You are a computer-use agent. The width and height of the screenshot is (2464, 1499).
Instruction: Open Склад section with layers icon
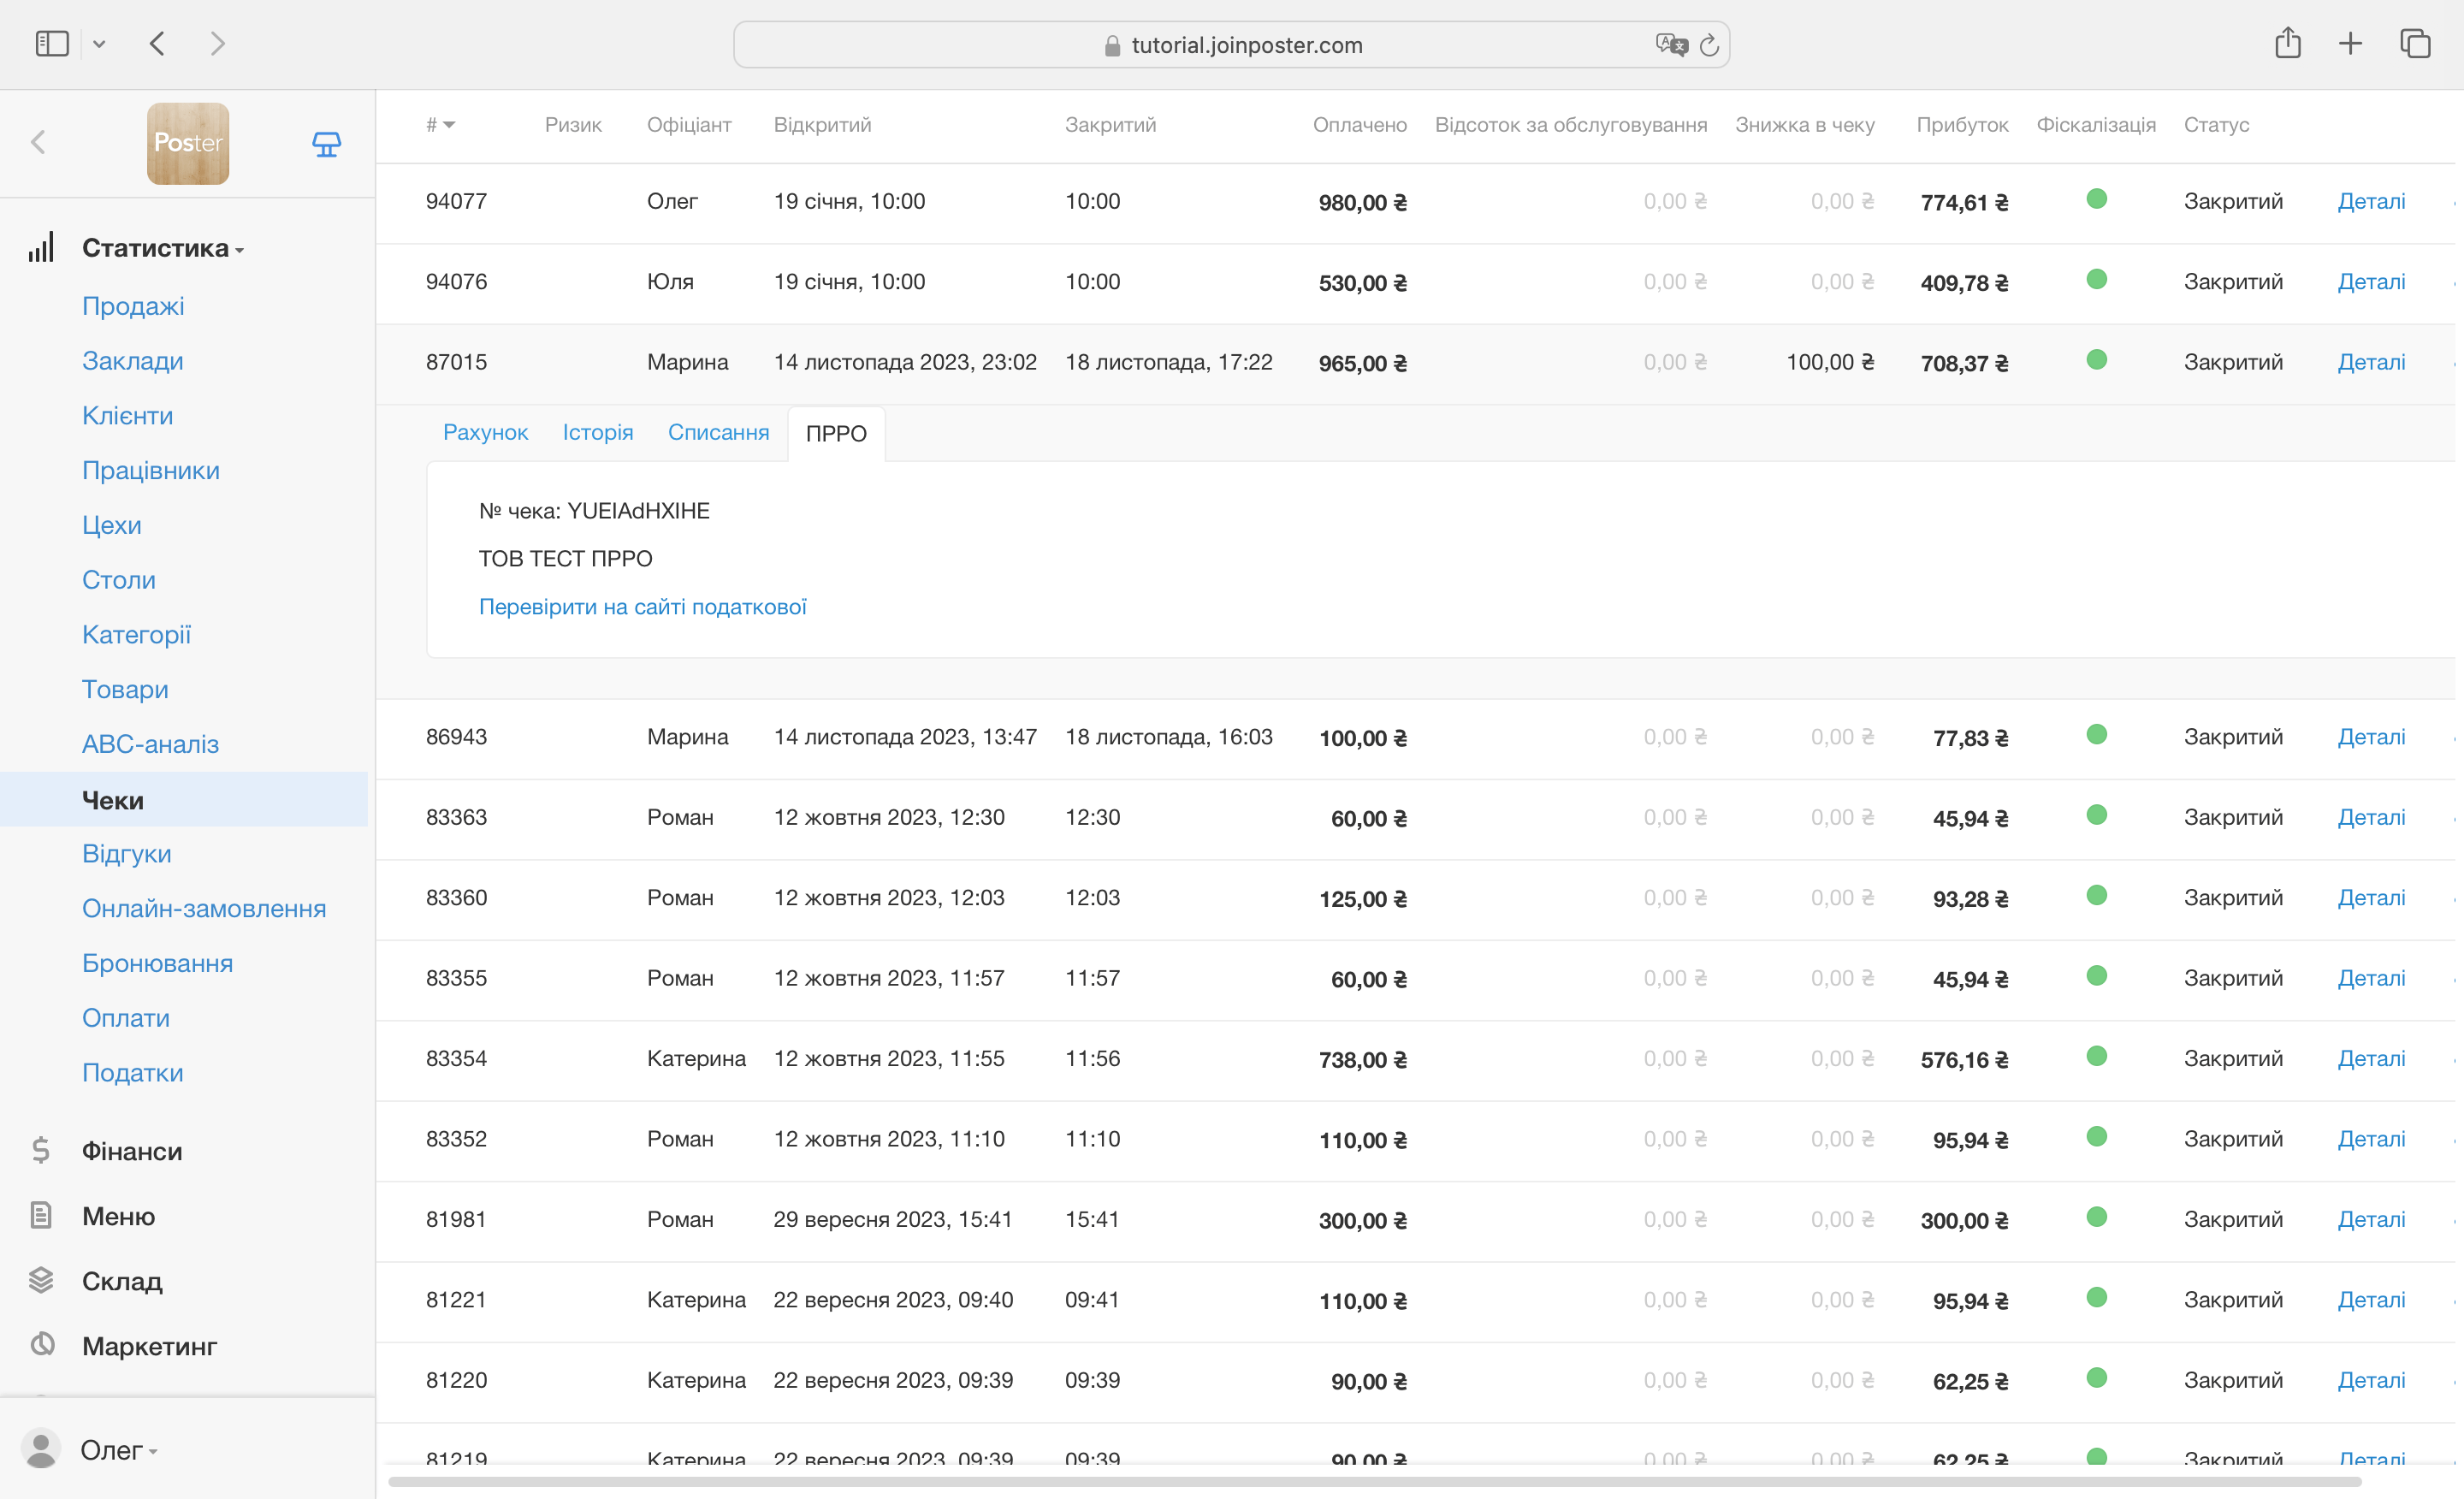point(41,1280)
